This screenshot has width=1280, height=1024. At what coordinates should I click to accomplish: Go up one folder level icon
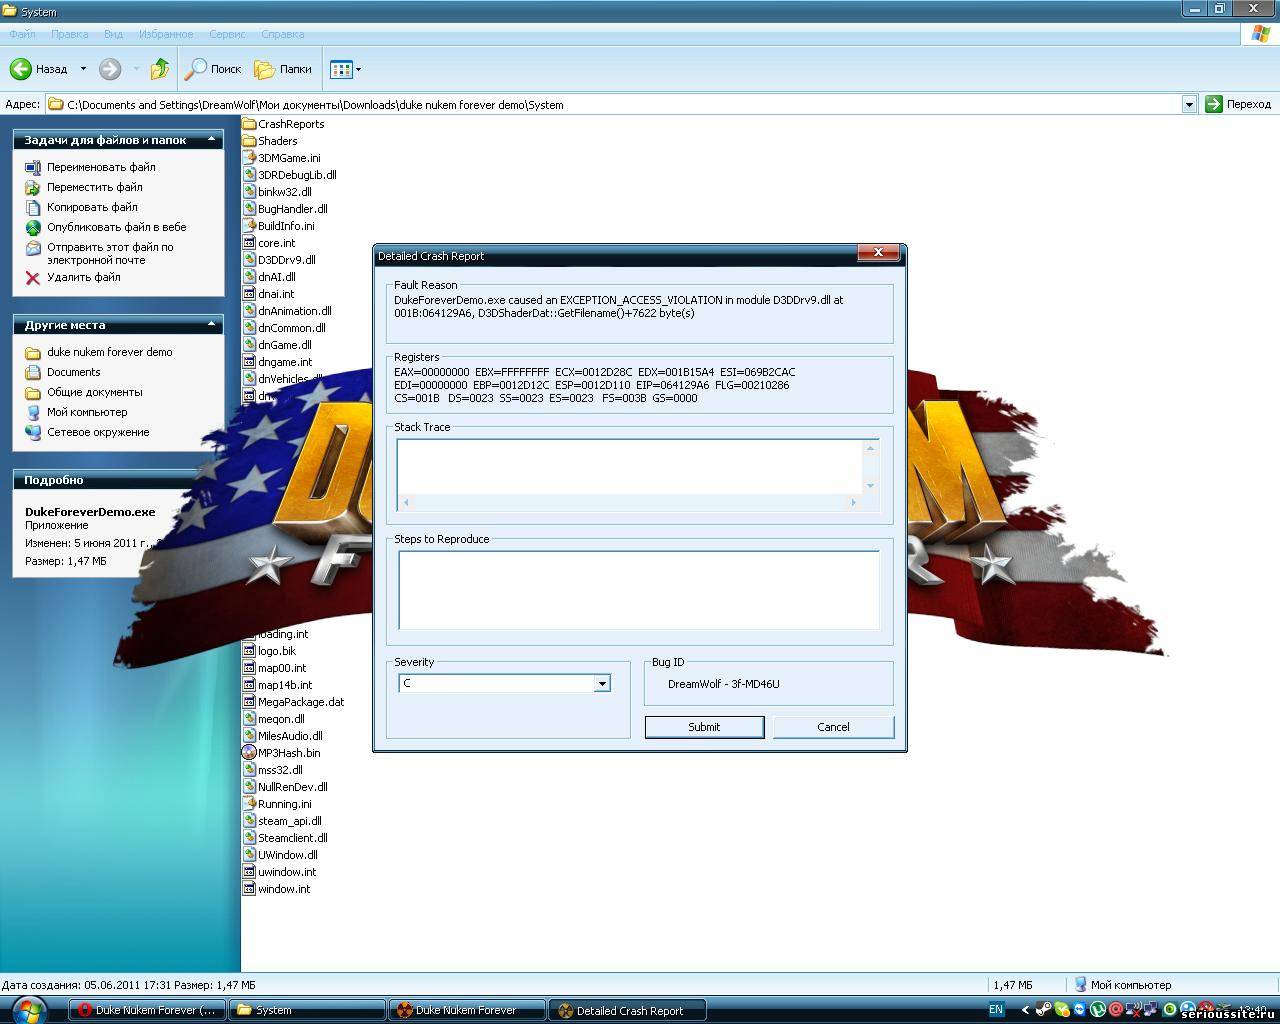coord(159,69)
